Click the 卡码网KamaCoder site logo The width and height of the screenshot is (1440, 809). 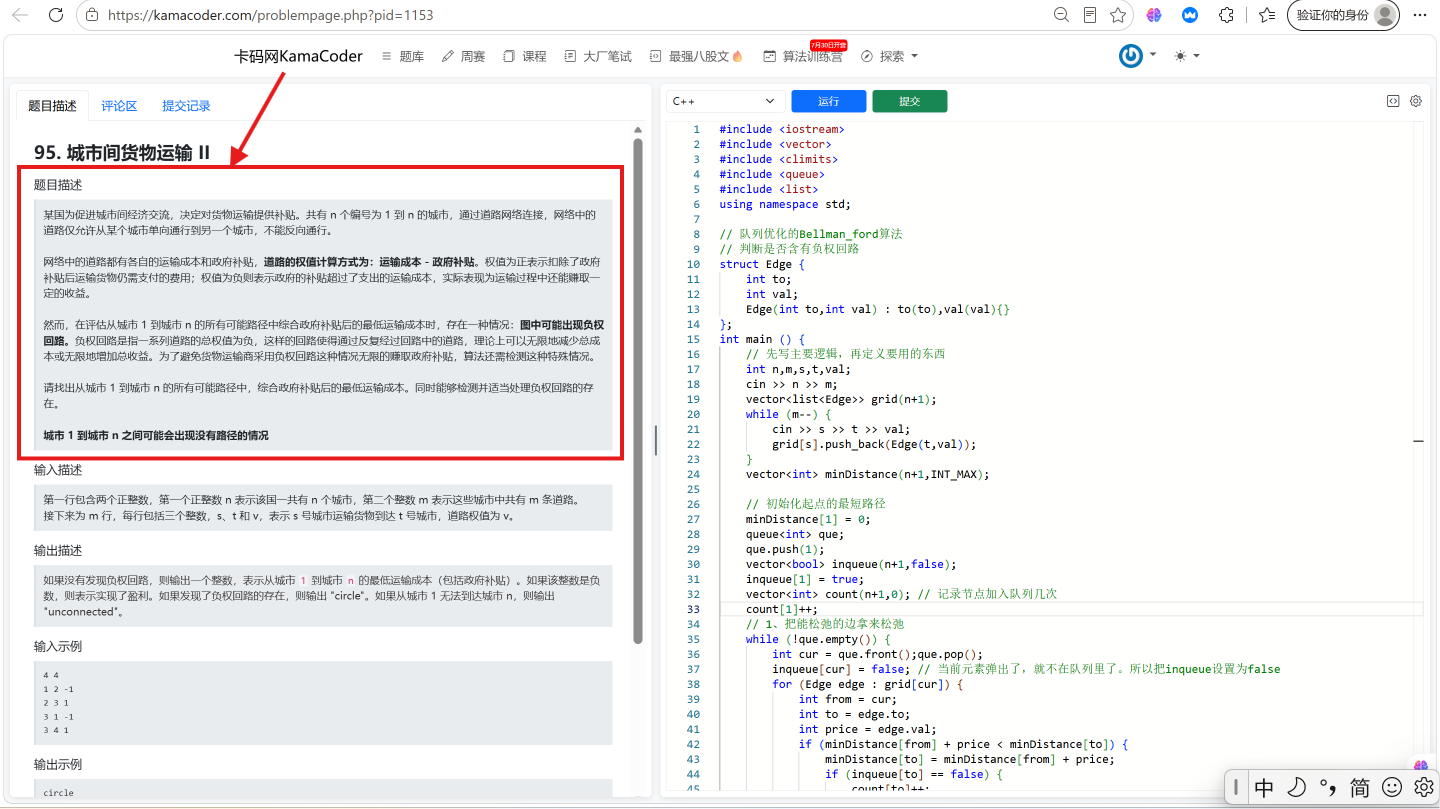(x=298, y=56)
